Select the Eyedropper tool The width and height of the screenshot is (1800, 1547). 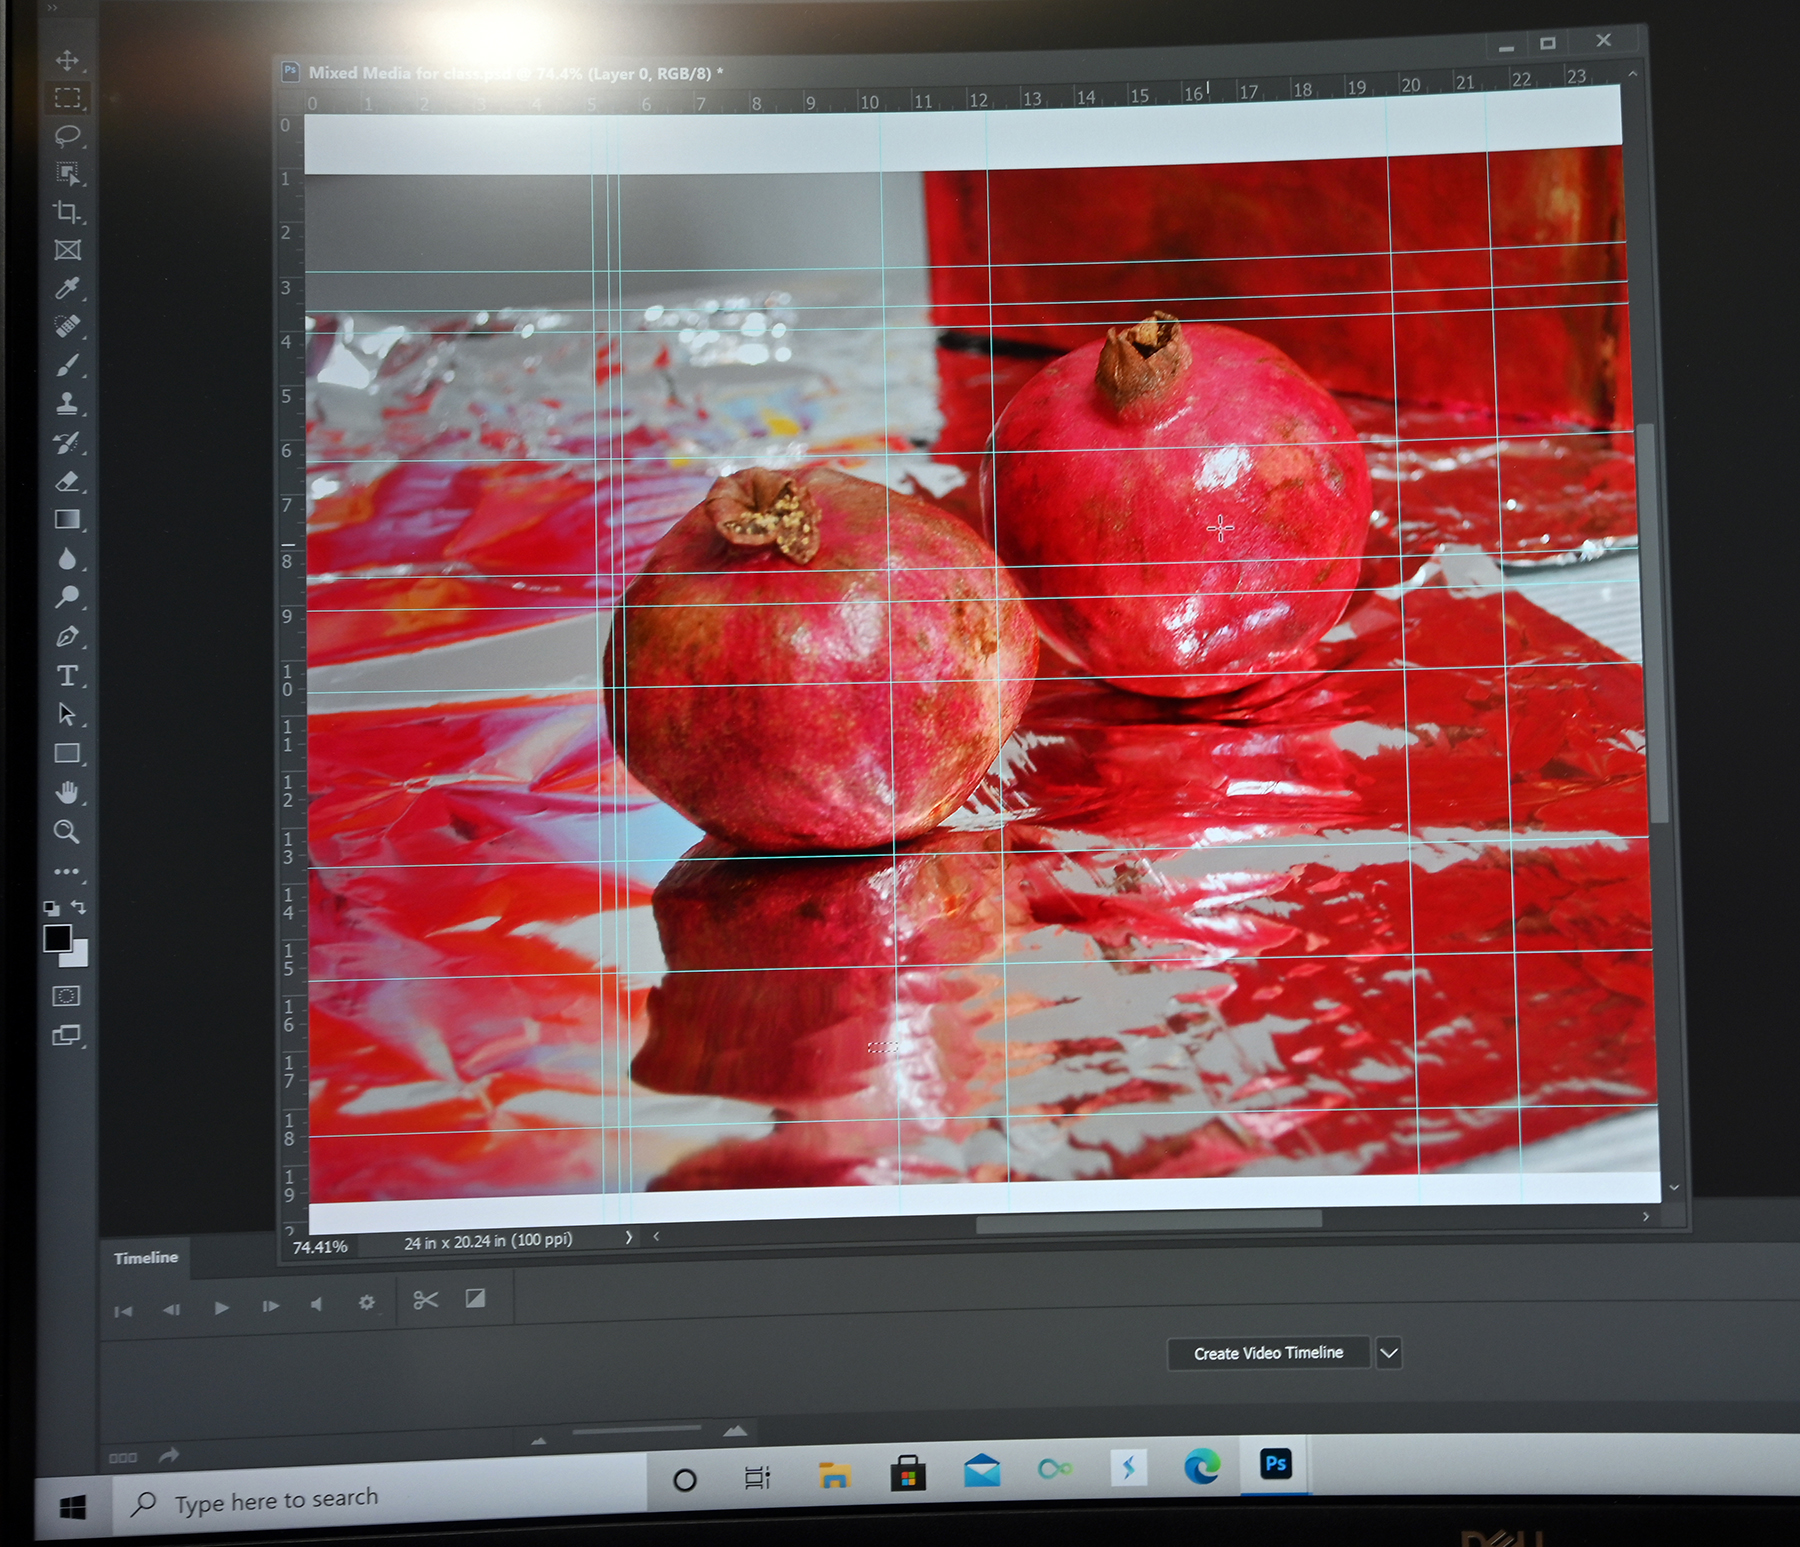[67, 289]
